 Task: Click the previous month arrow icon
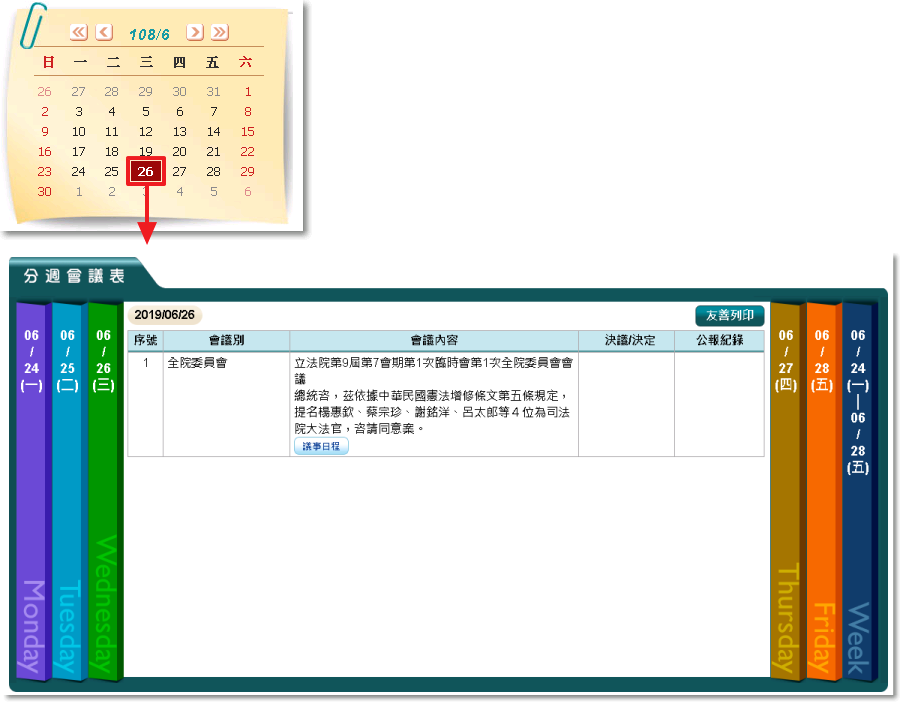coord(104,32)
